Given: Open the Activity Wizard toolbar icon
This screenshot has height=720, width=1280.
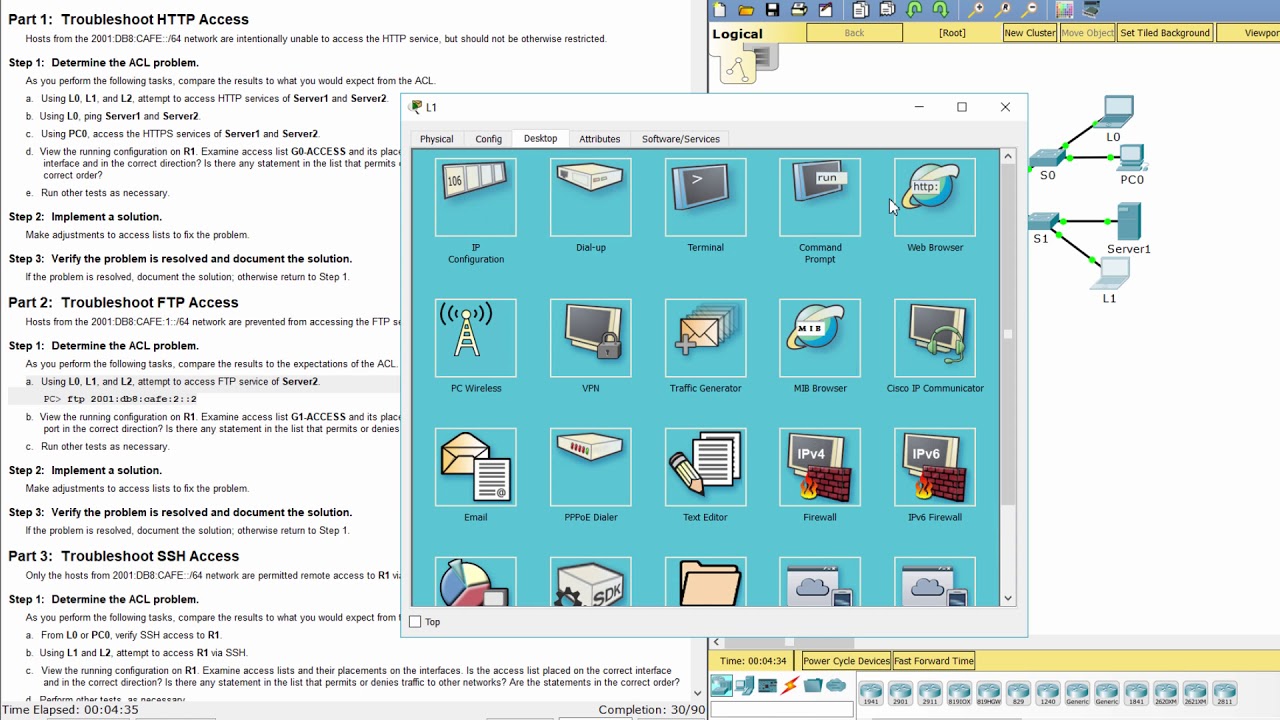Looking at the screenshot, I should (x=826, y=10).
